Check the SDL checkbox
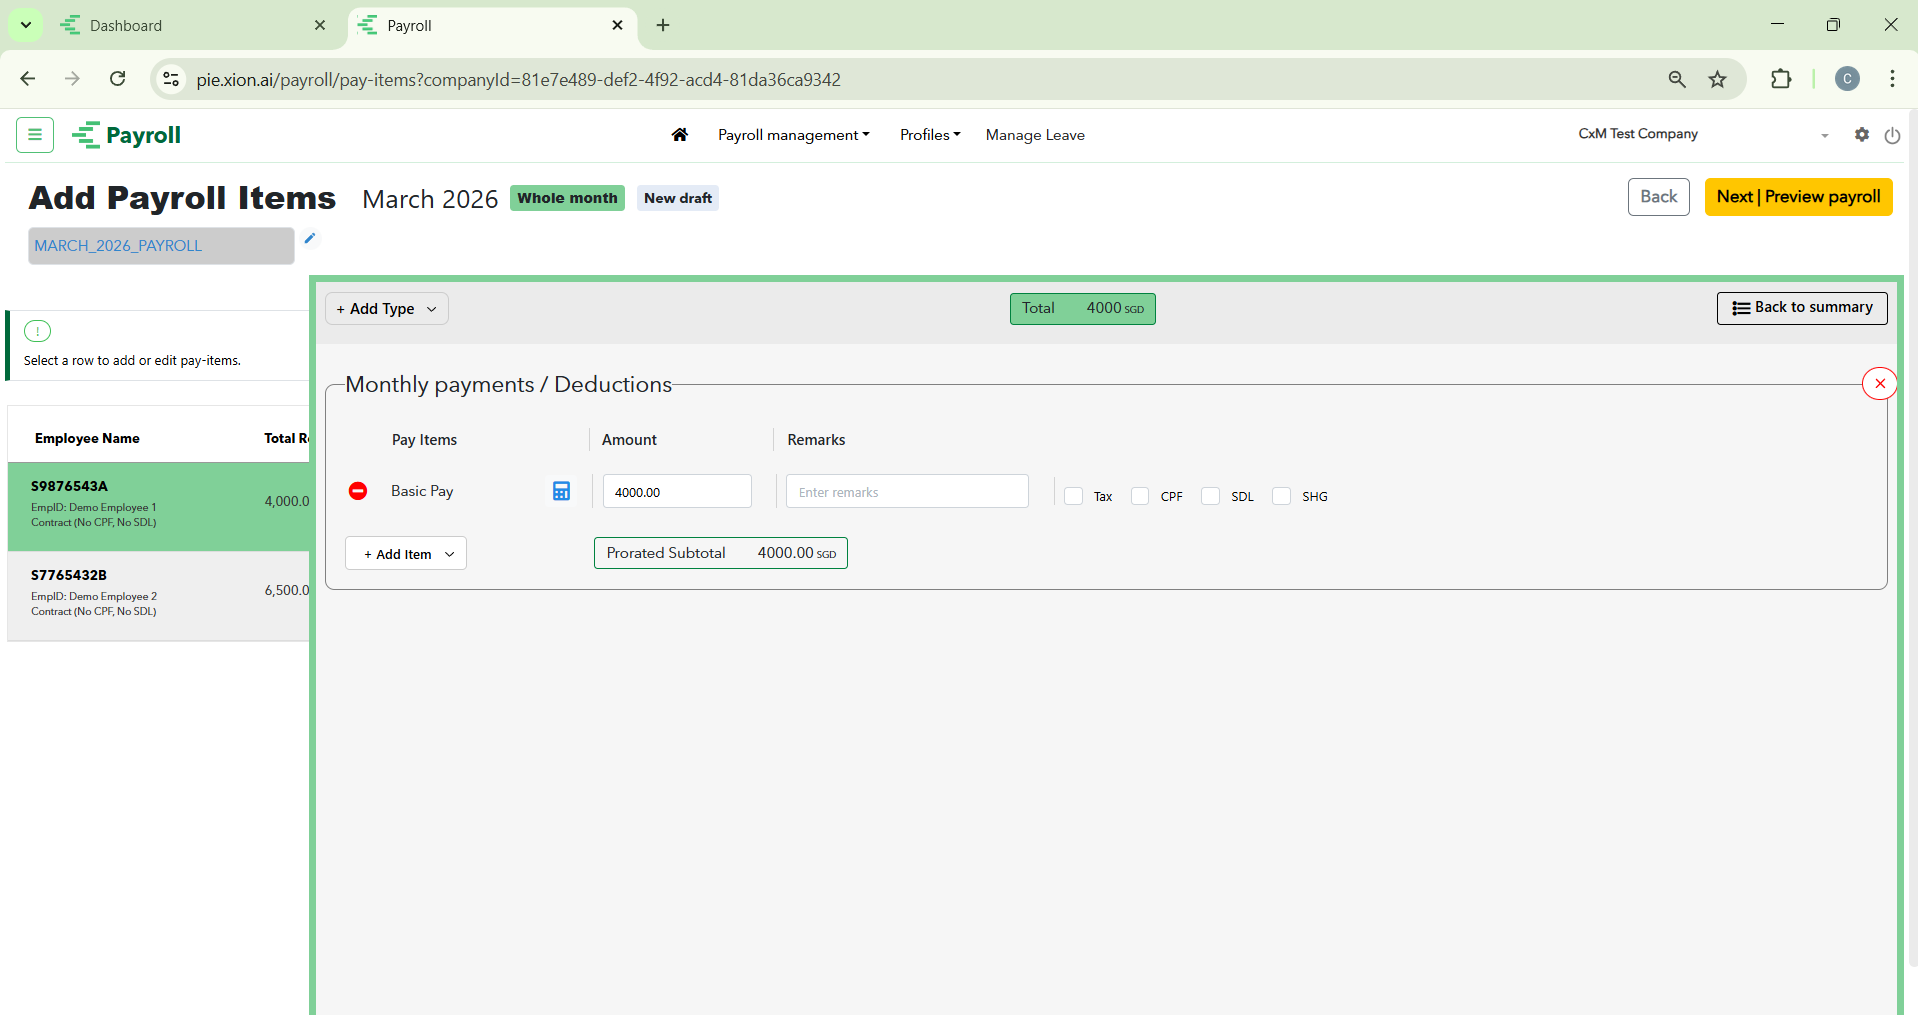This screenshot has height=1015, width=1918. tap(1211, 496)
